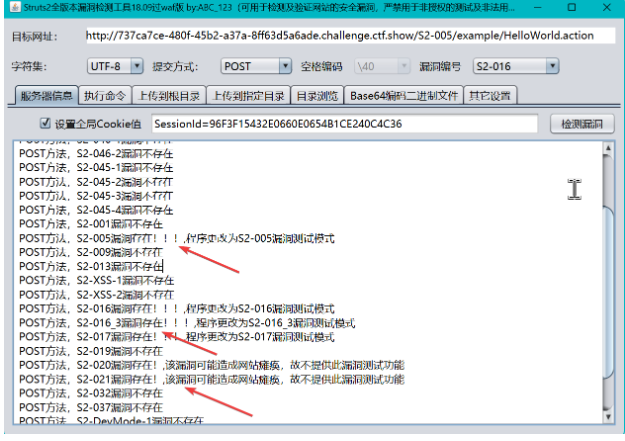Maximize the Struts2 tool window
The width and height of the screenshot is (625, 441).
click(x=572, y=7)
